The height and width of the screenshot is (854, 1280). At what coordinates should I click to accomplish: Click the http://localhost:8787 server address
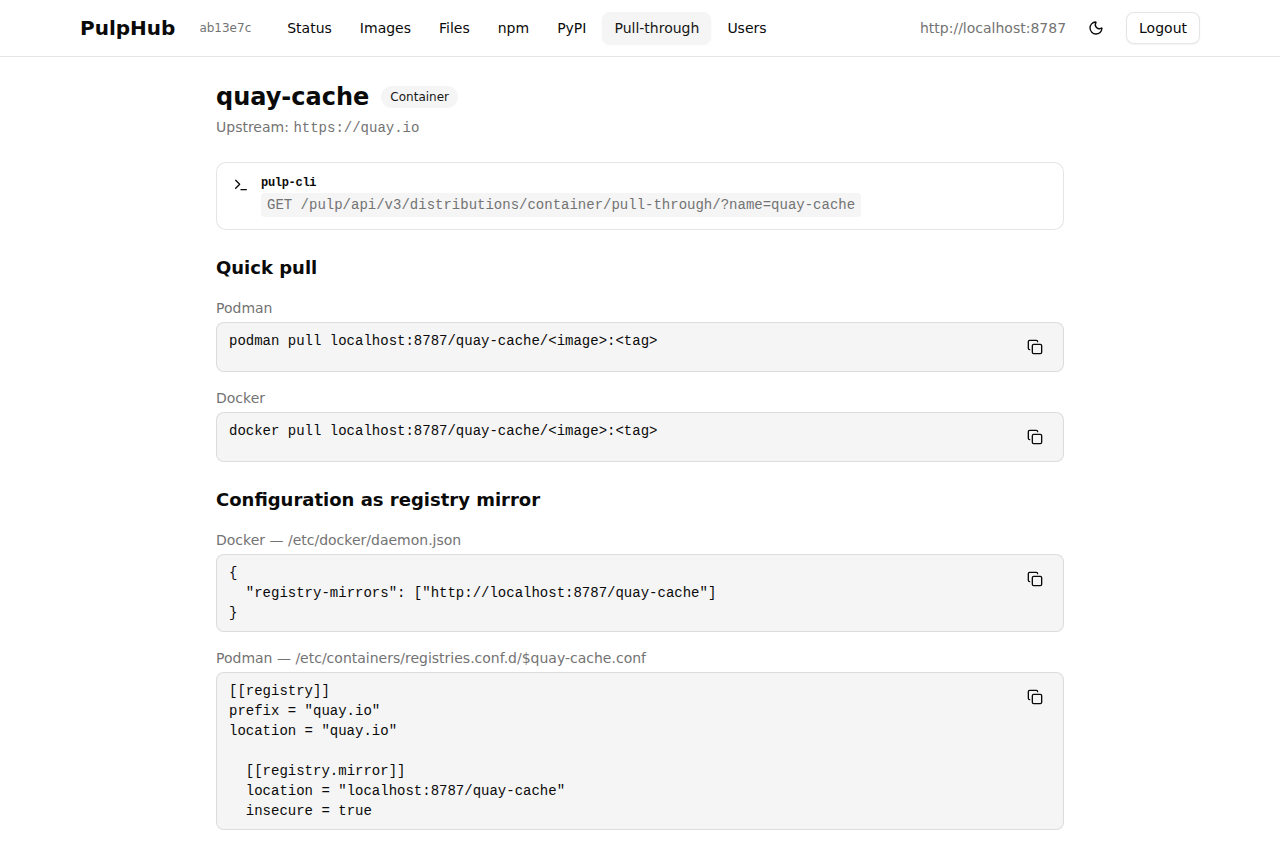pyautogui.click(x=992, y=28)
